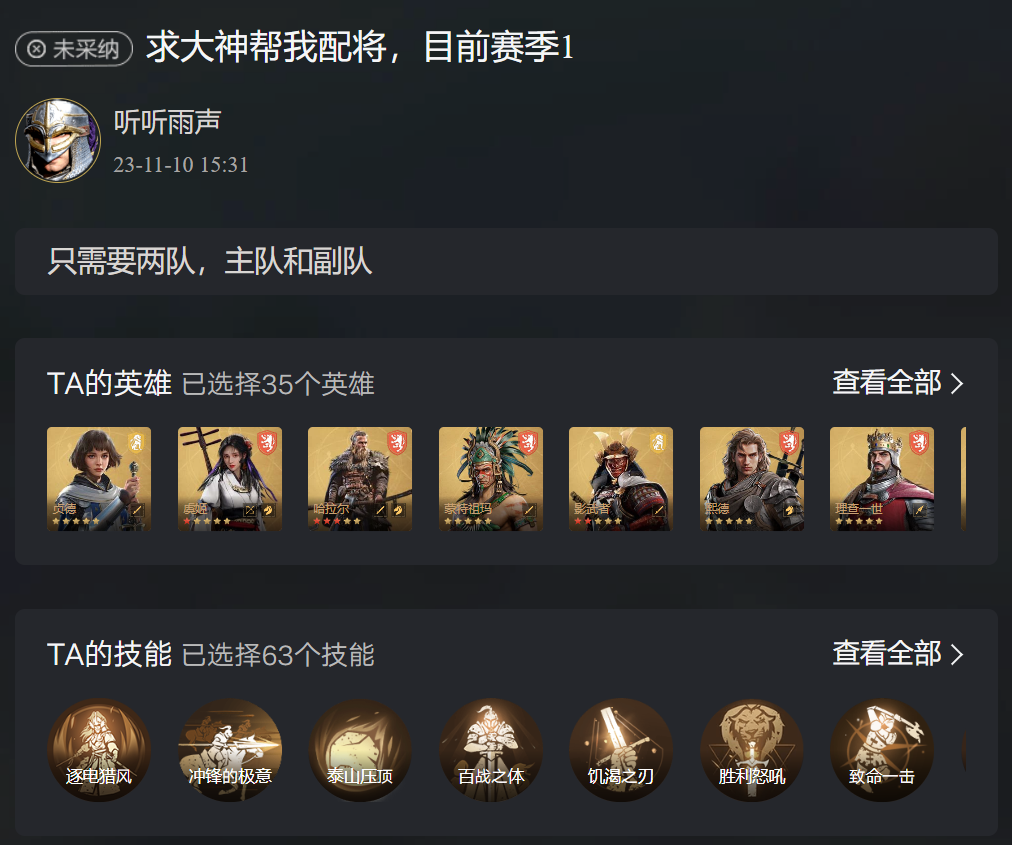Click the chevron arrow beside heroes 查看全部
The image size is (1012, 845).
(x=957, y=383)
